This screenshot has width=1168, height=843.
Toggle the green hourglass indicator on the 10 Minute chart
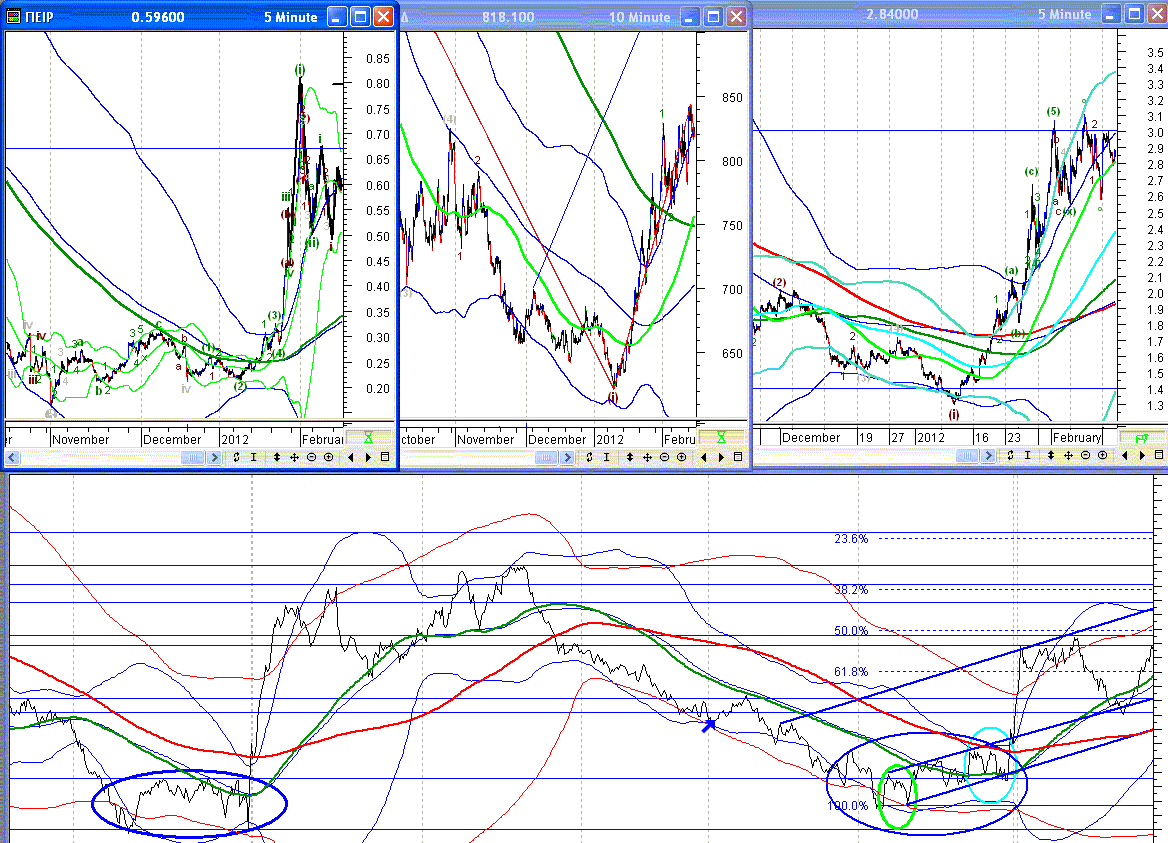click(721, 437)
